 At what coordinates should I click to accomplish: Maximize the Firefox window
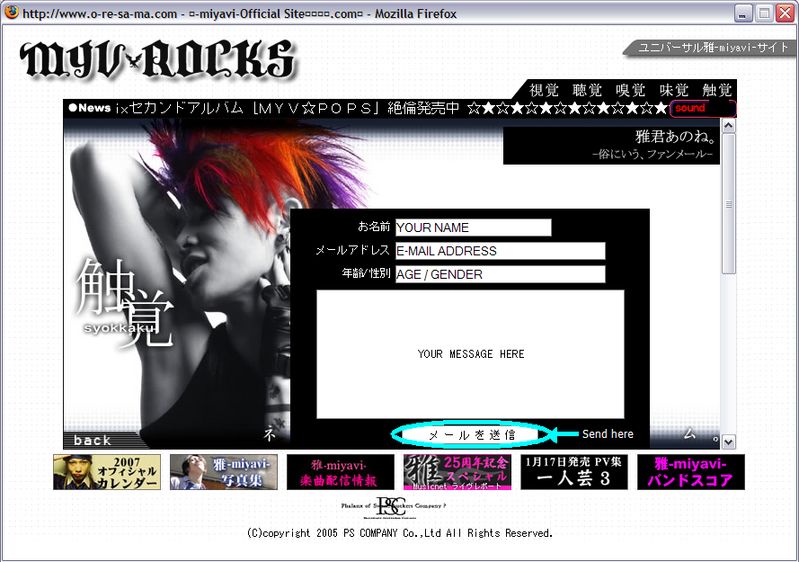click(x=764, y=13)
